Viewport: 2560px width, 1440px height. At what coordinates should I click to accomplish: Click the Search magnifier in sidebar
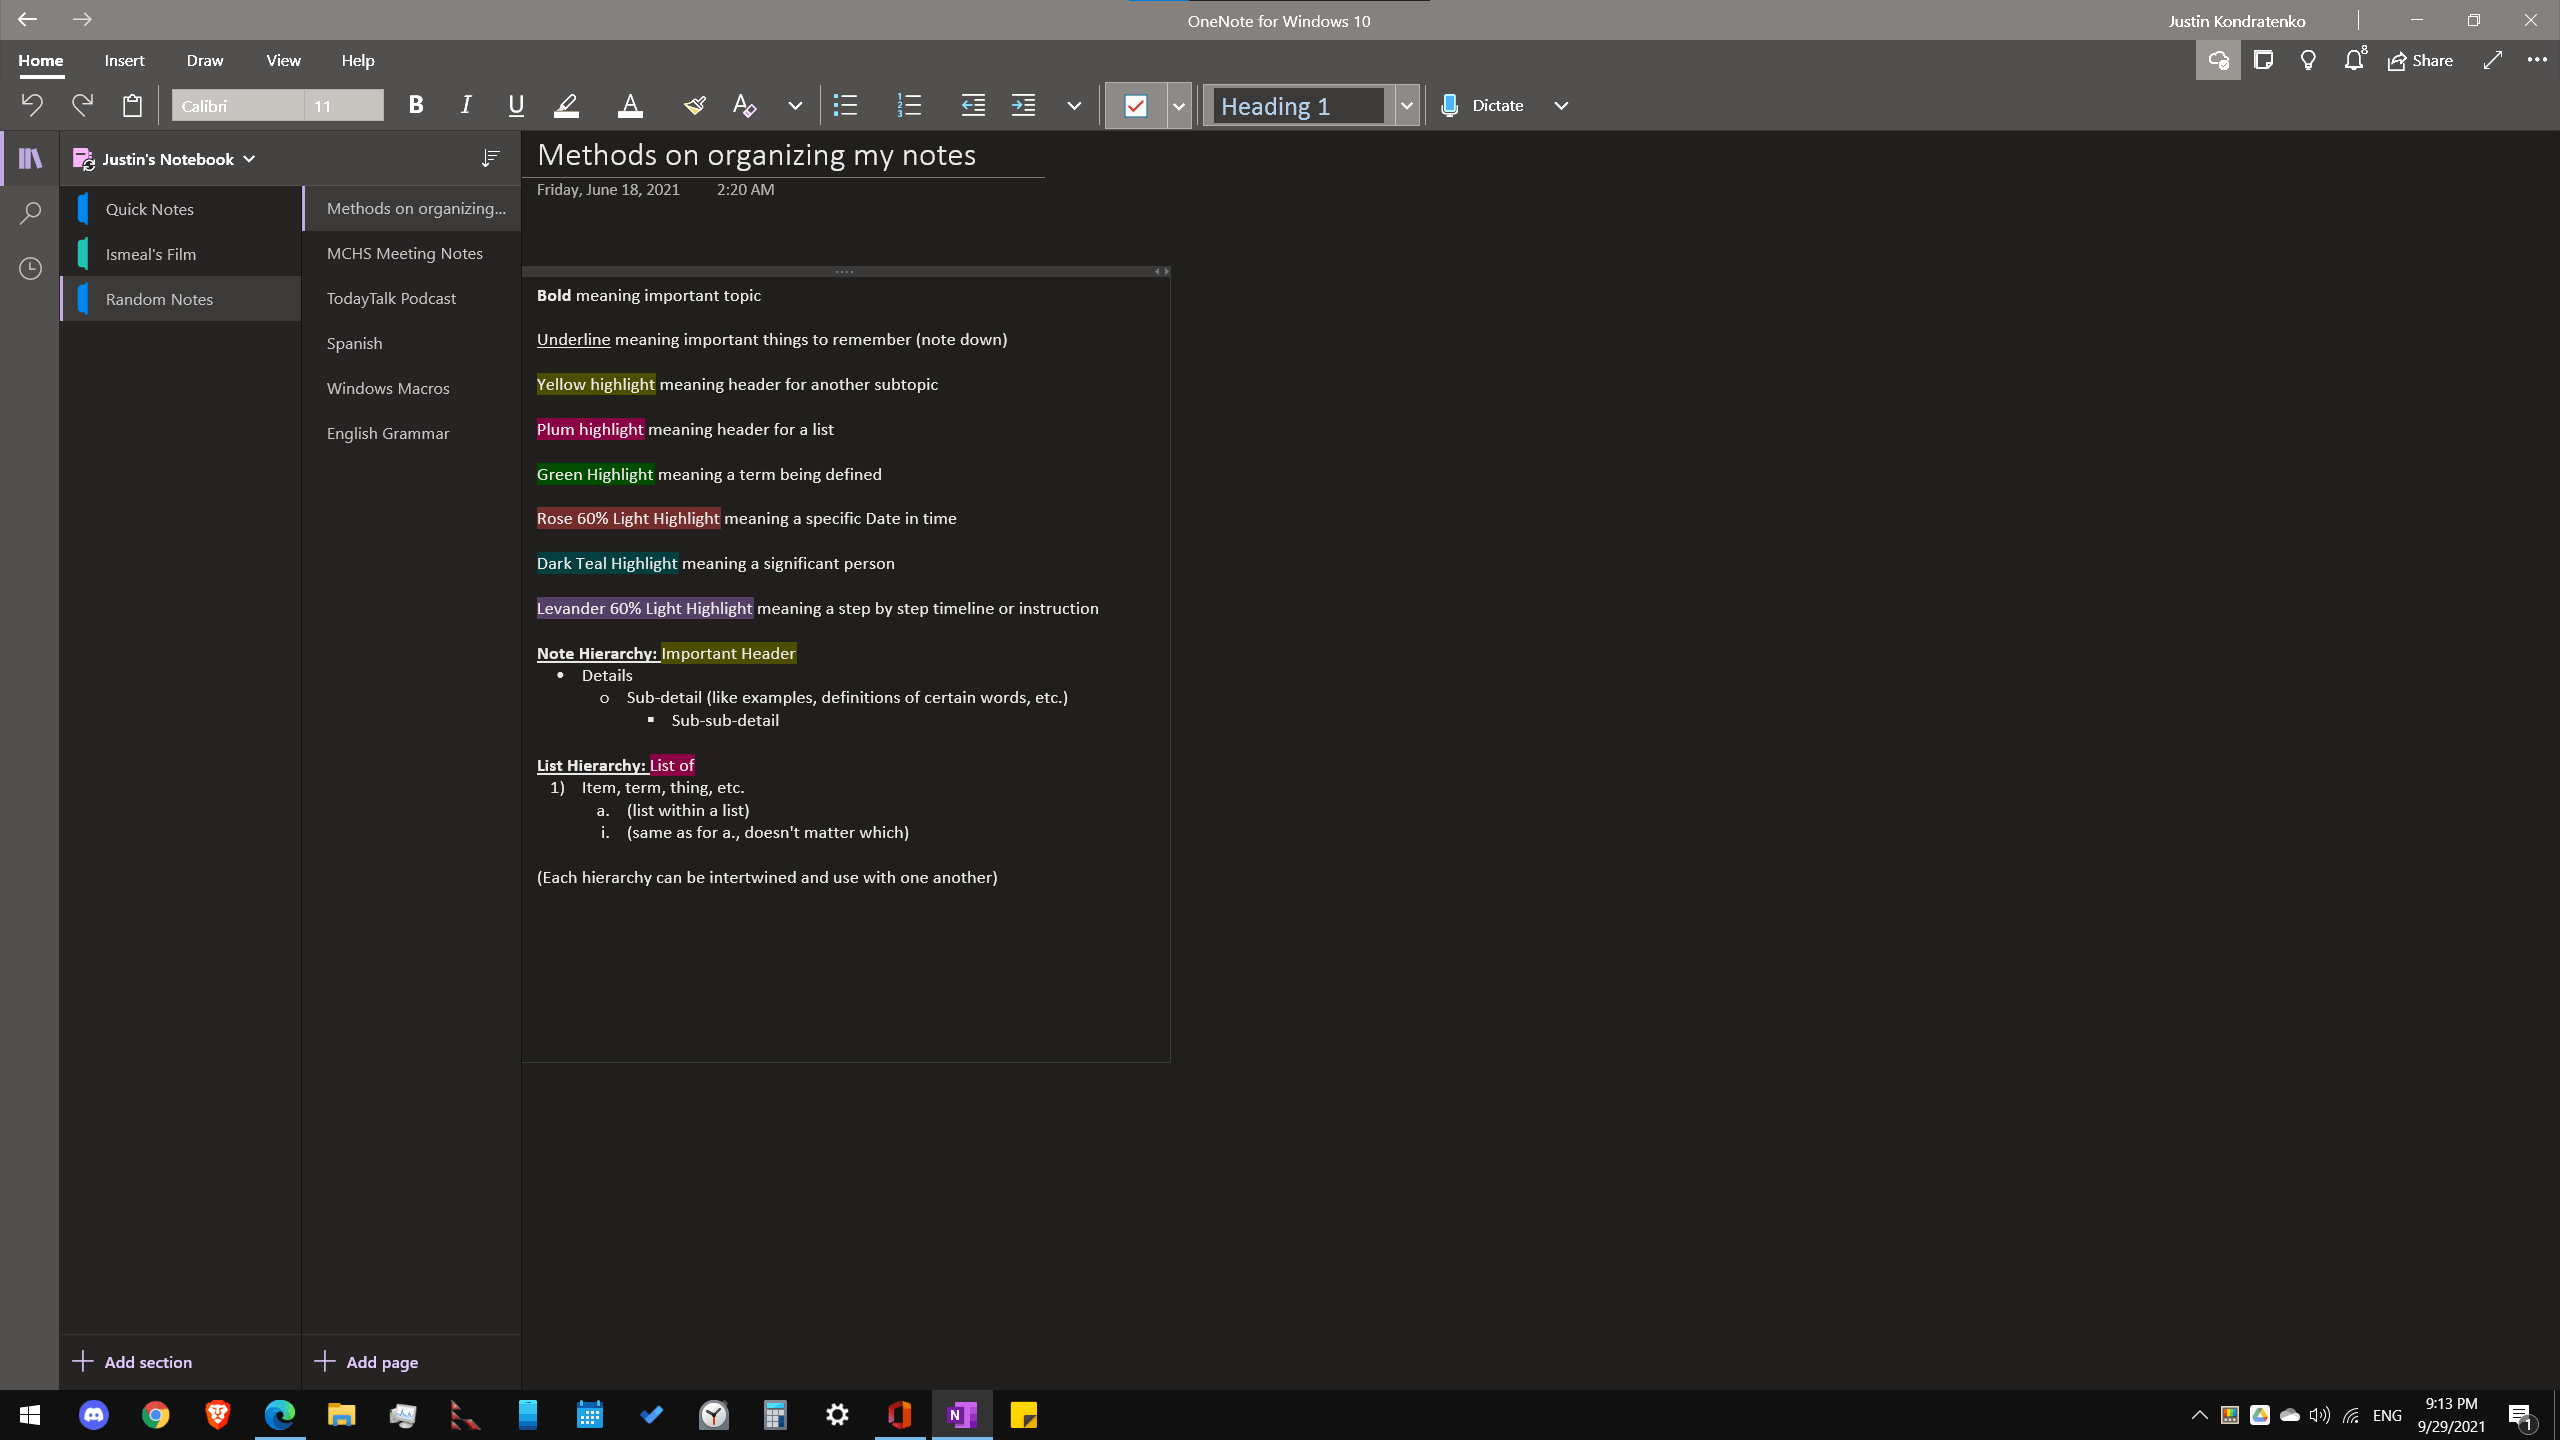click(30, 213)
